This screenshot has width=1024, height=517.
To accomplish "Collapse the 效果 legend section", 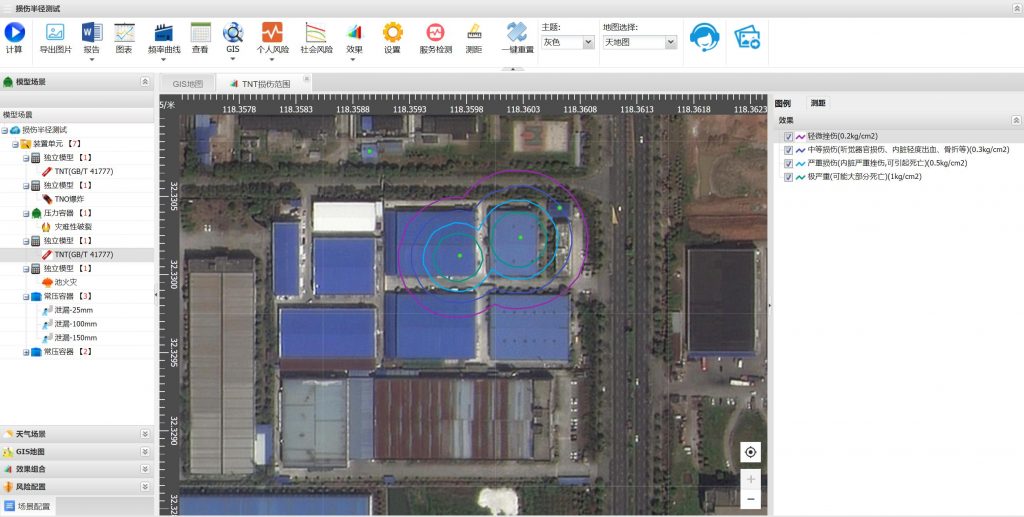I will [x=1016, y=121].
